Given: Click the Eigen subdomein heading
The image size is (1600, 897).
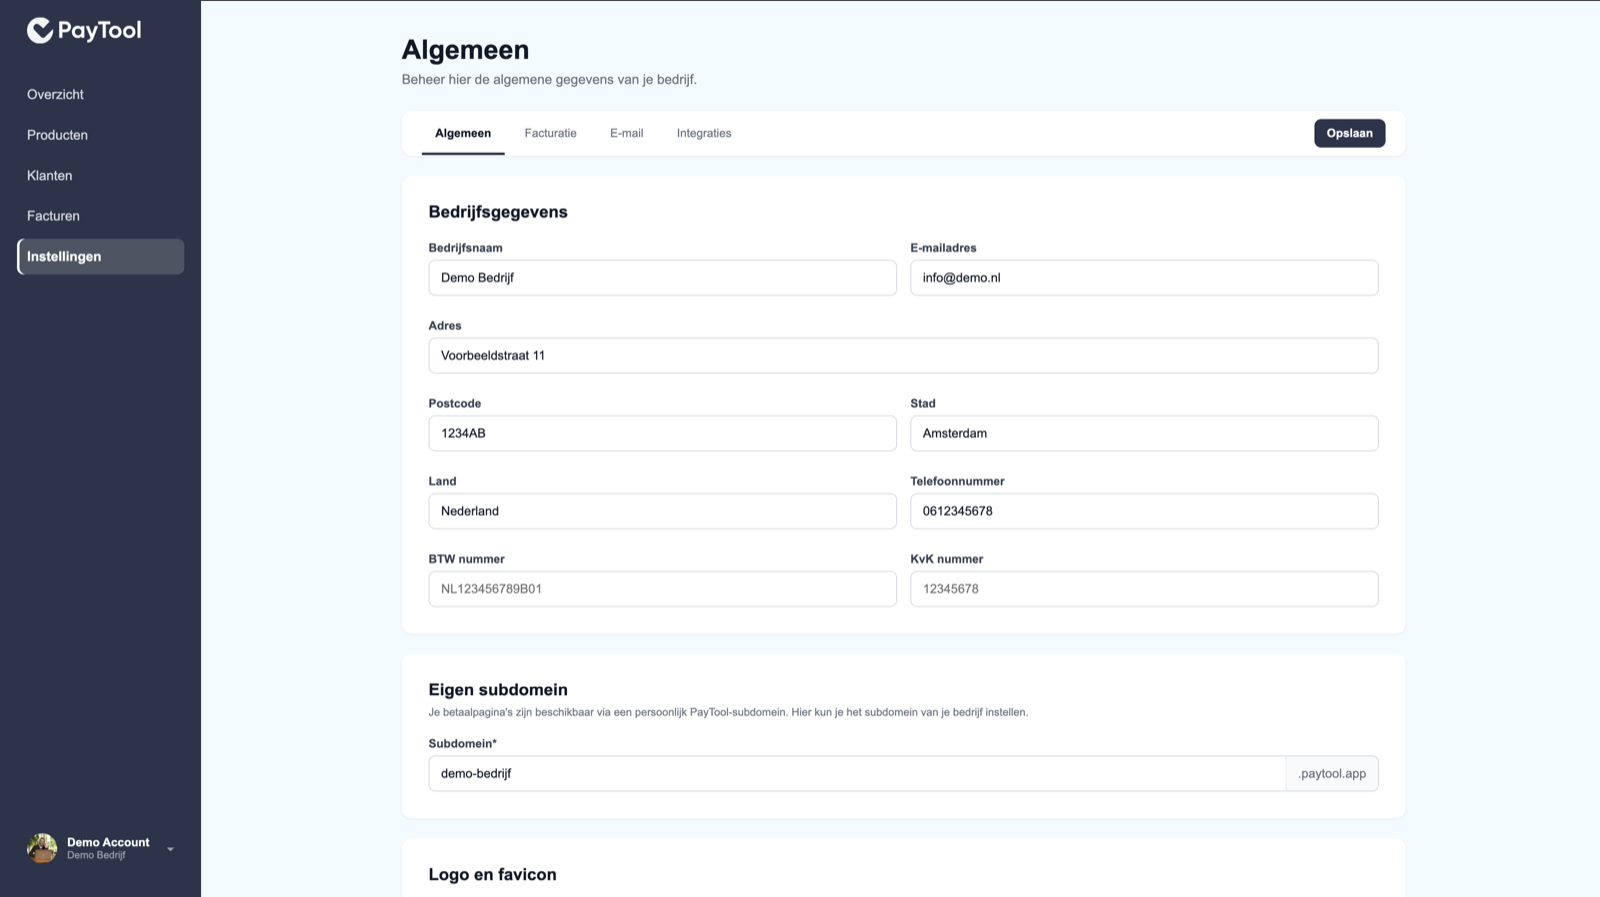Looking at the screenshot, I should [498, 690].
